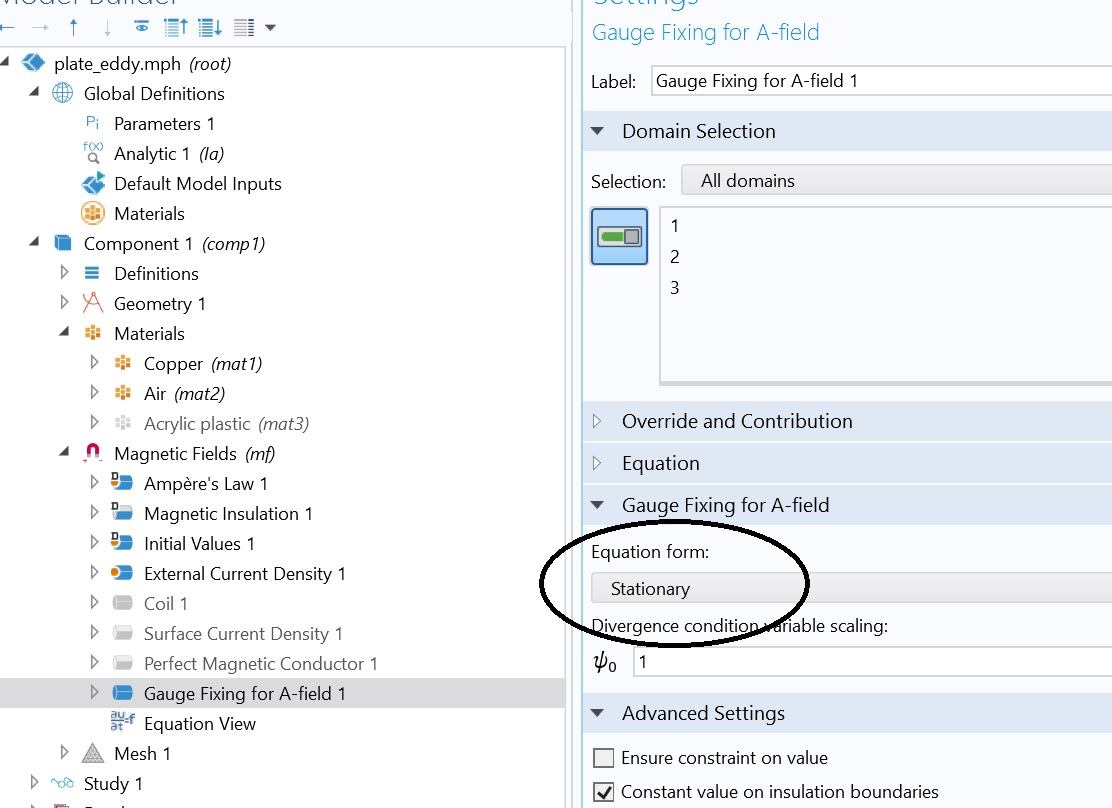Screen dimensions: 1112x808
Task: Expand the Study 1 node
Action: pyautogui.click(x=35, y=783)
